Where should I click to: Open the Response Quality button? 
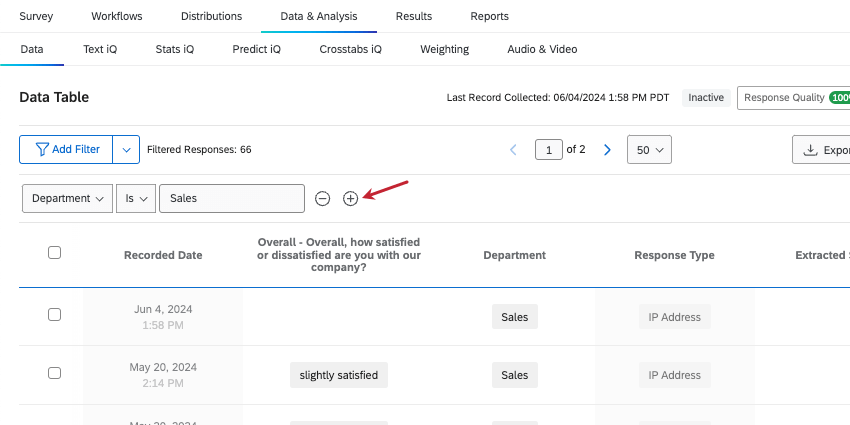tap(794, 98)
